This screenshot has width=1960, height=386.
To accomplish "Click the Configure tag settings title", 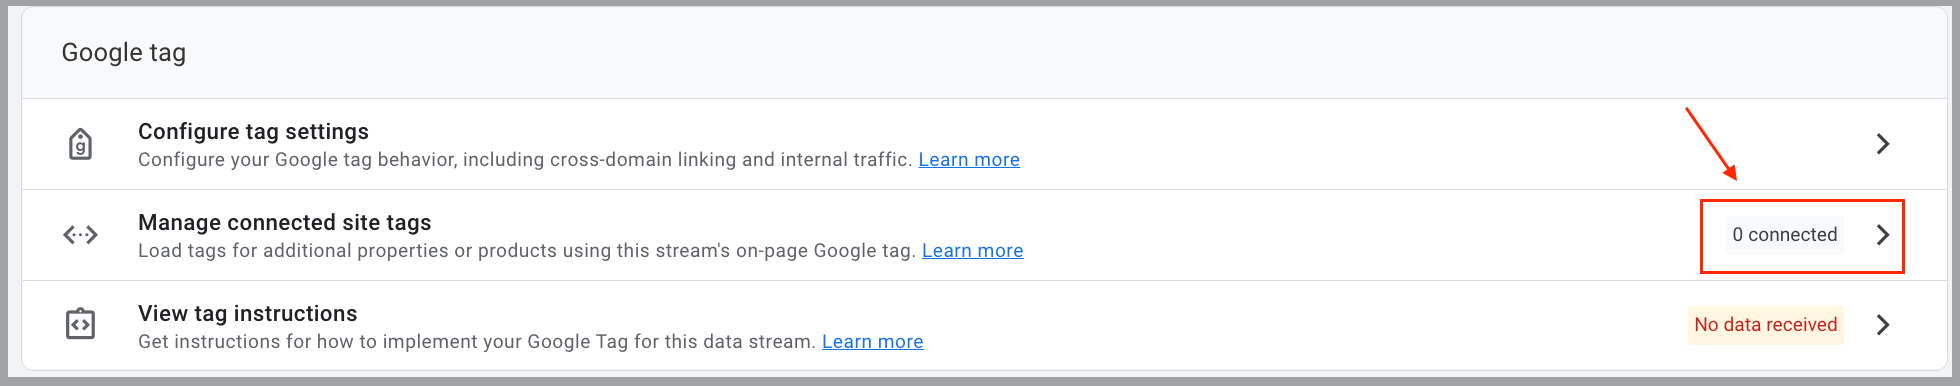I will click(253, 131).
